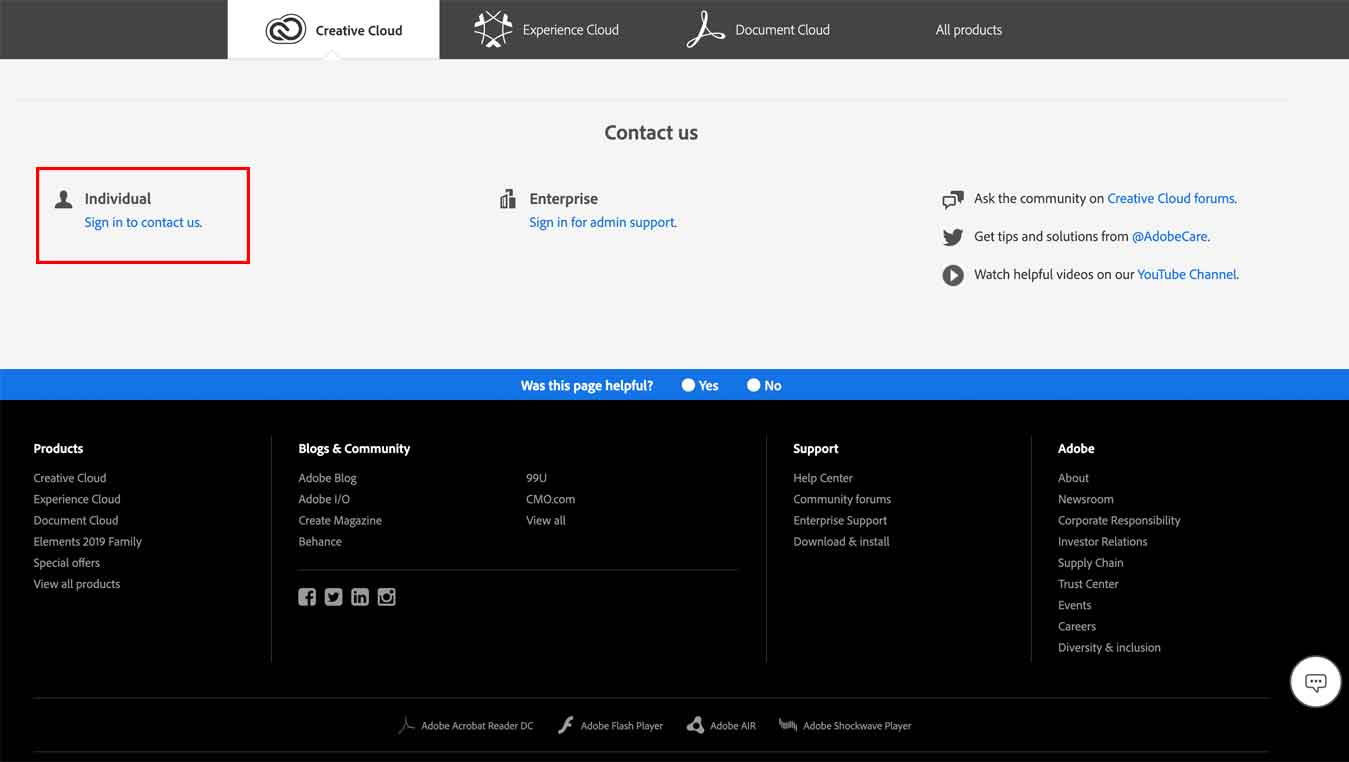
Task: Visit the @AdobeCare link
Action: 1169,236
